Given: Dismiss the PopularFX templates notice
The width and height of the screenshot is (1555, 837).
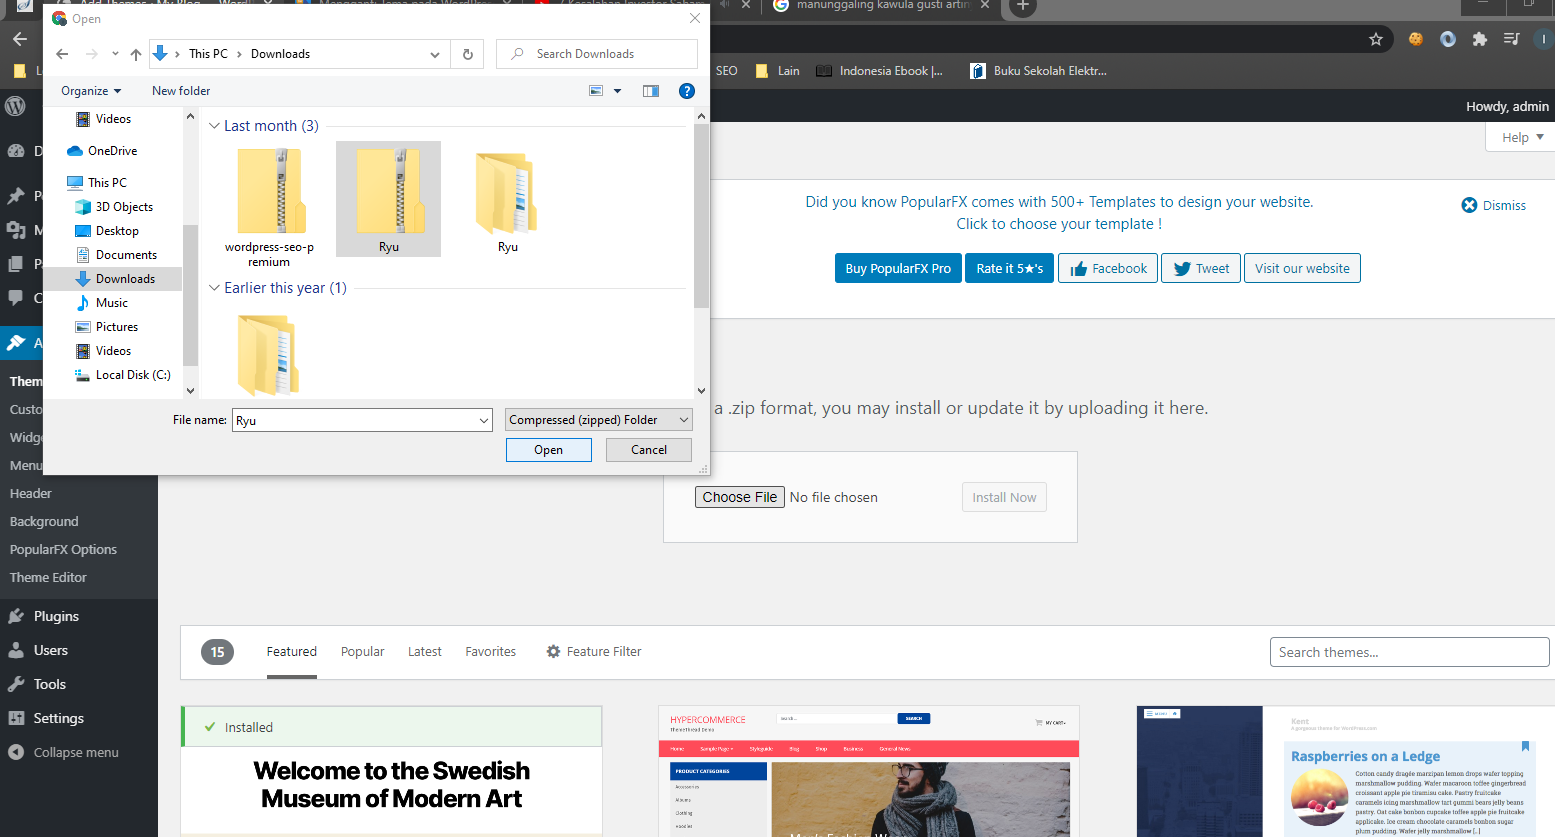Looking at the screenshot, I should tap(1493, 205).
